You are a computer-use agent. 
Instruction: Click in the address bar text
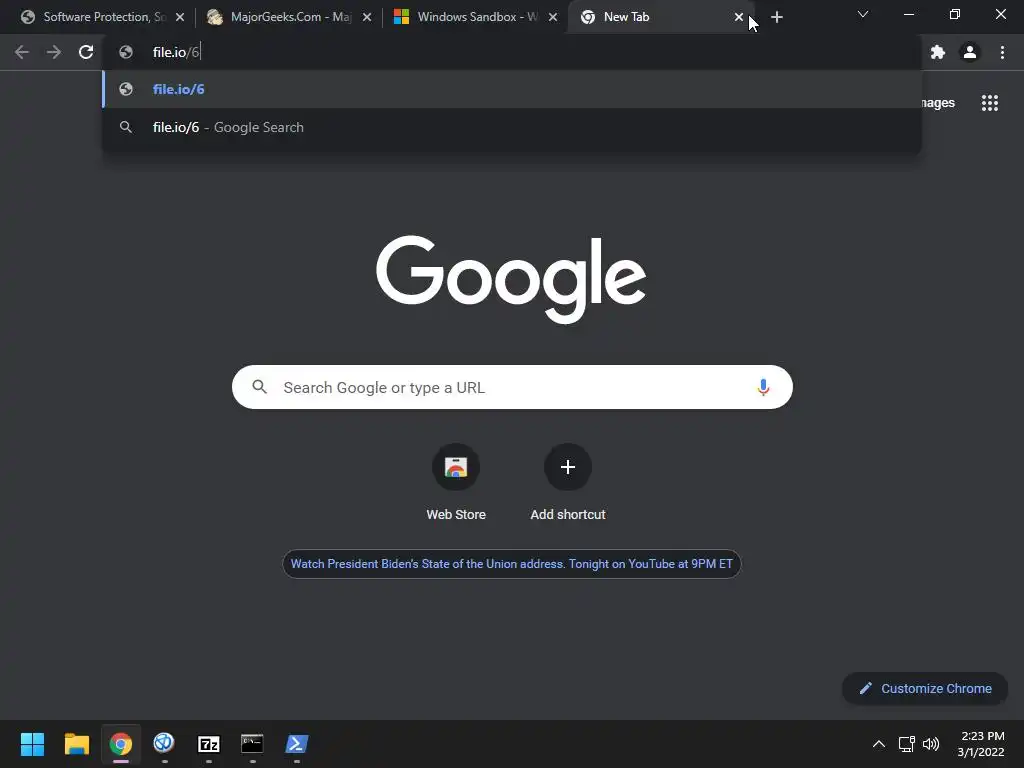[x=176, y=52]
